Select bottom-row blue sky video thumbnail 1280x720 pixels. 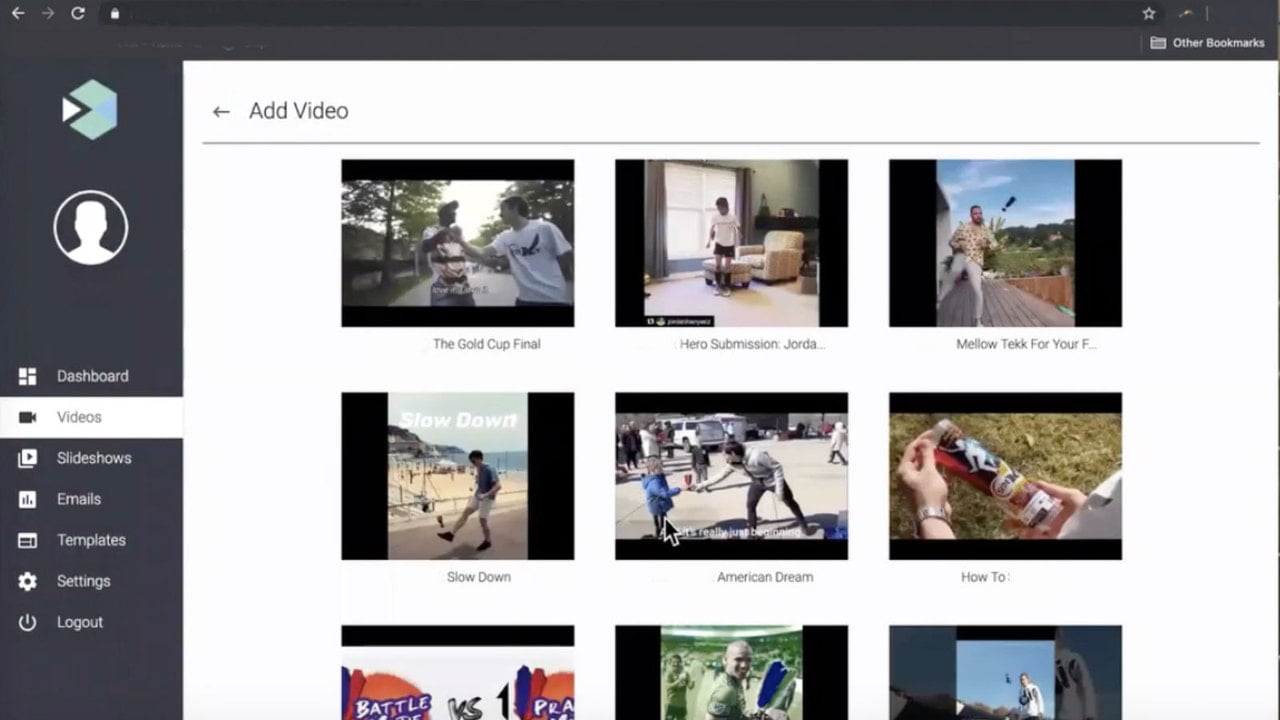tap(1005, 672)
